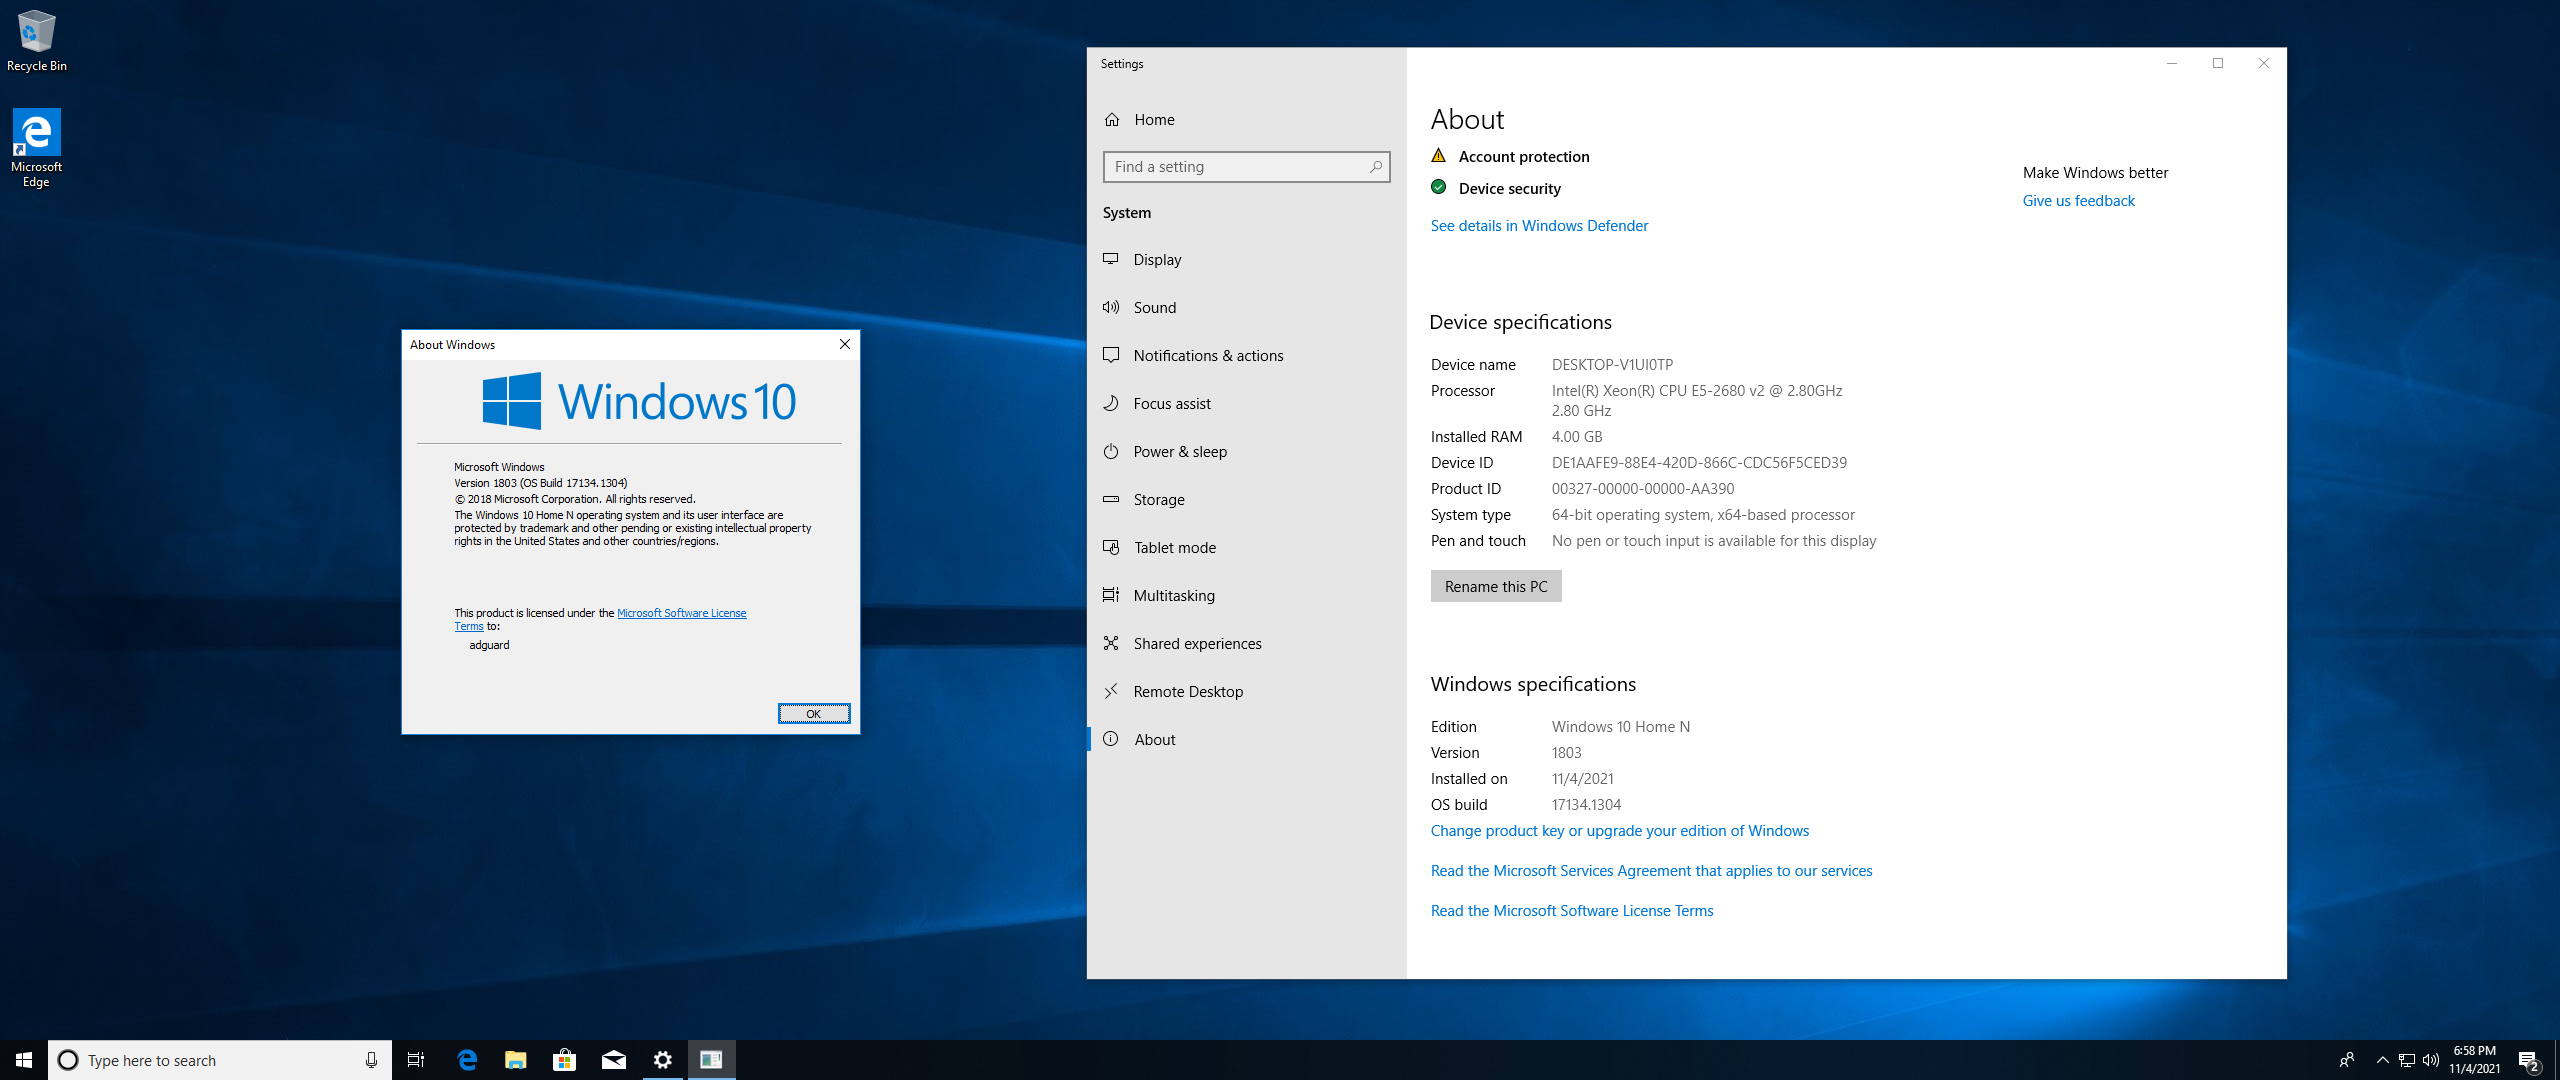Viewport: 2560px width, 1080px height.
Task: Open the People icon in system tray
Action: (x=2347, y=1060)
